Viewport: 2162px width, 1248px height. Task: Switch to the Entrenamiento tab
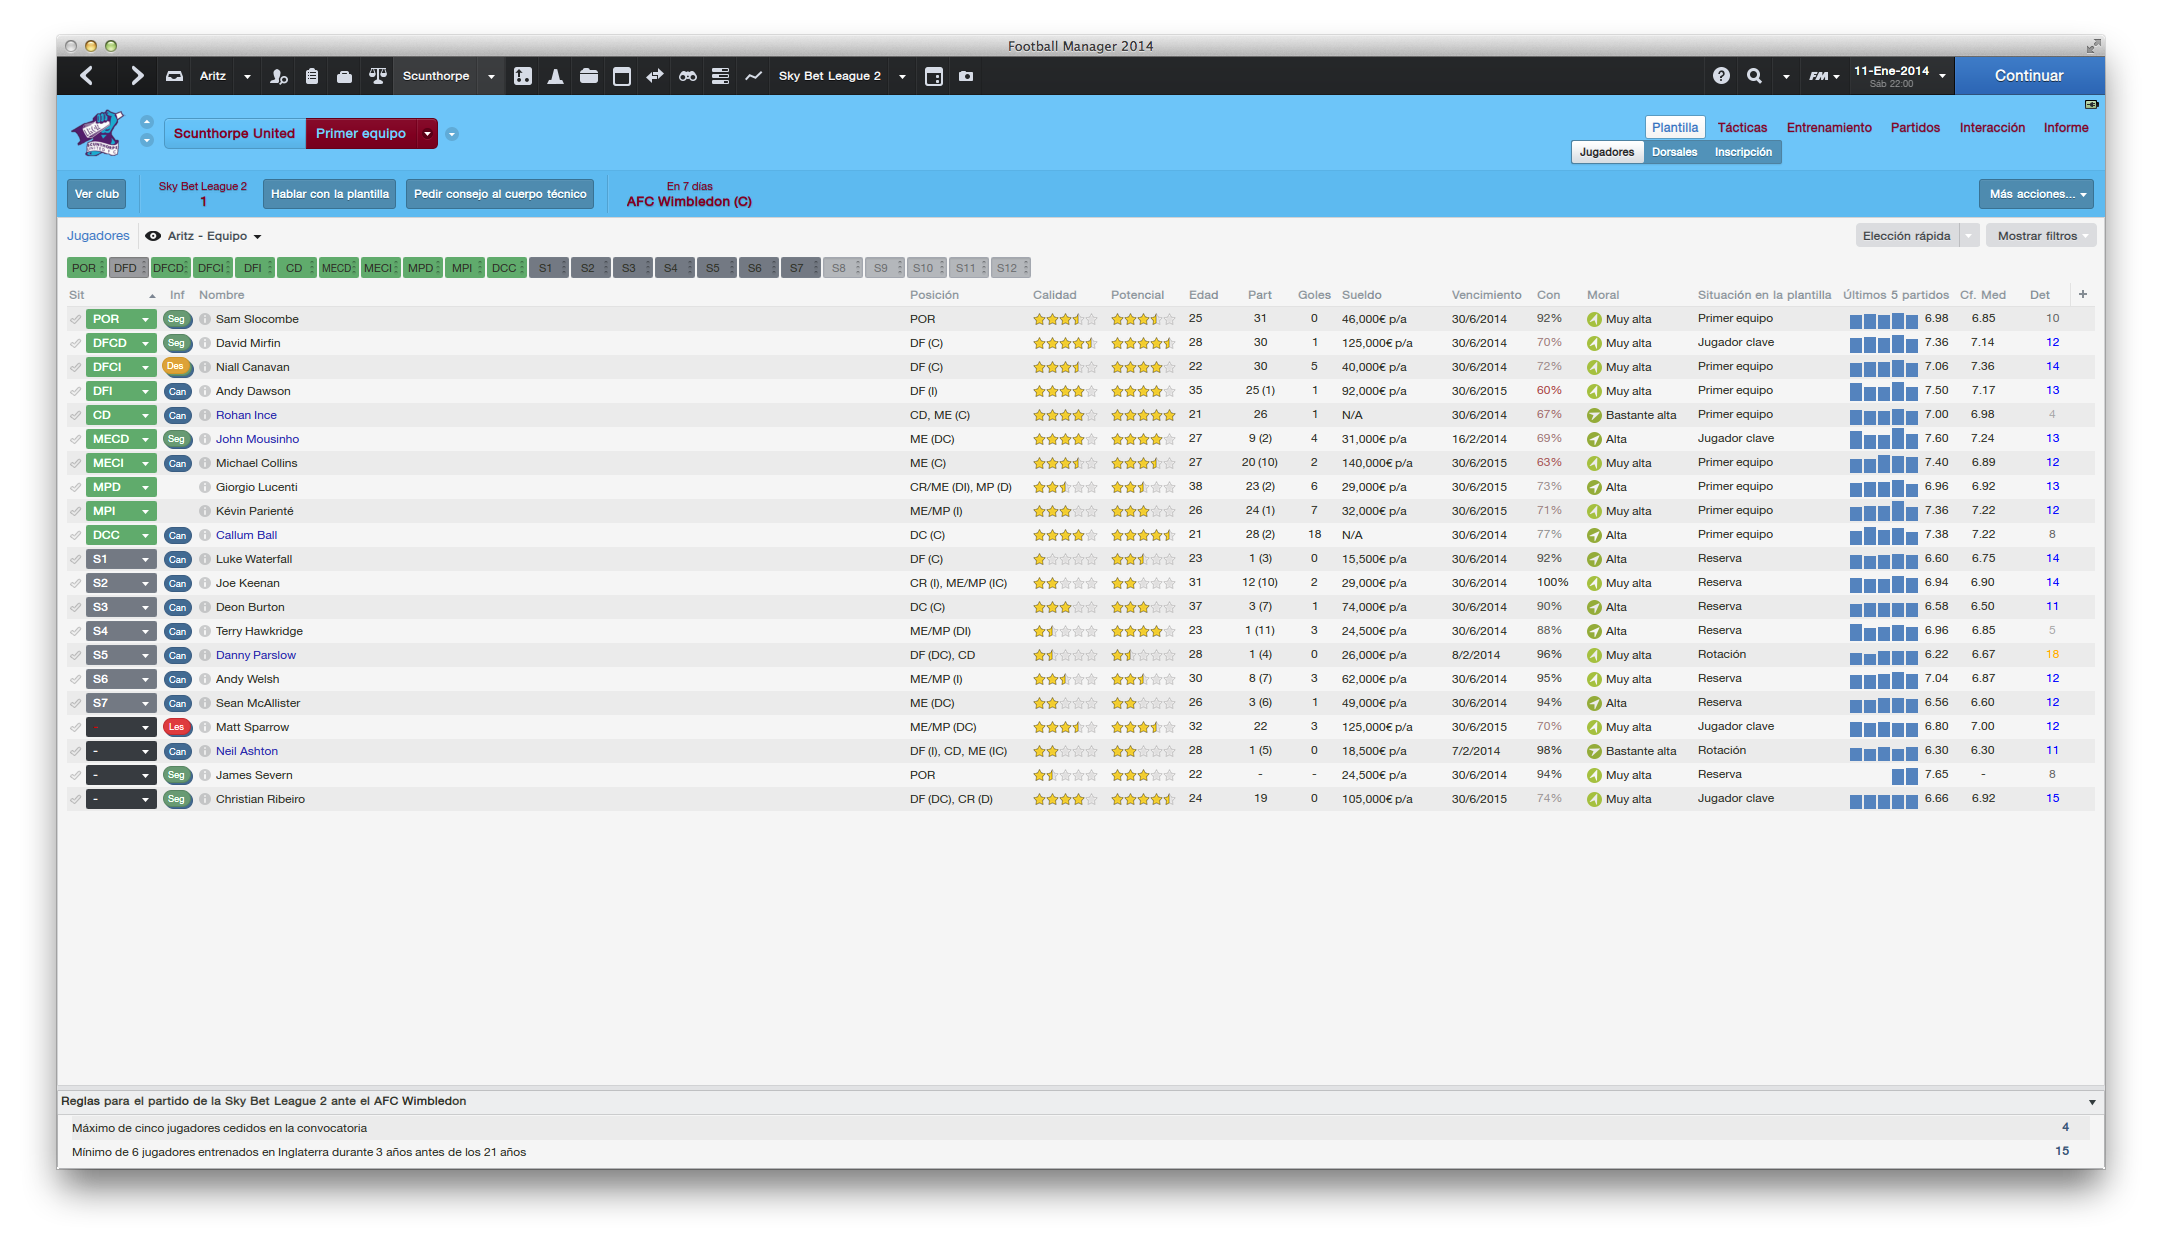pos(1829,127)
